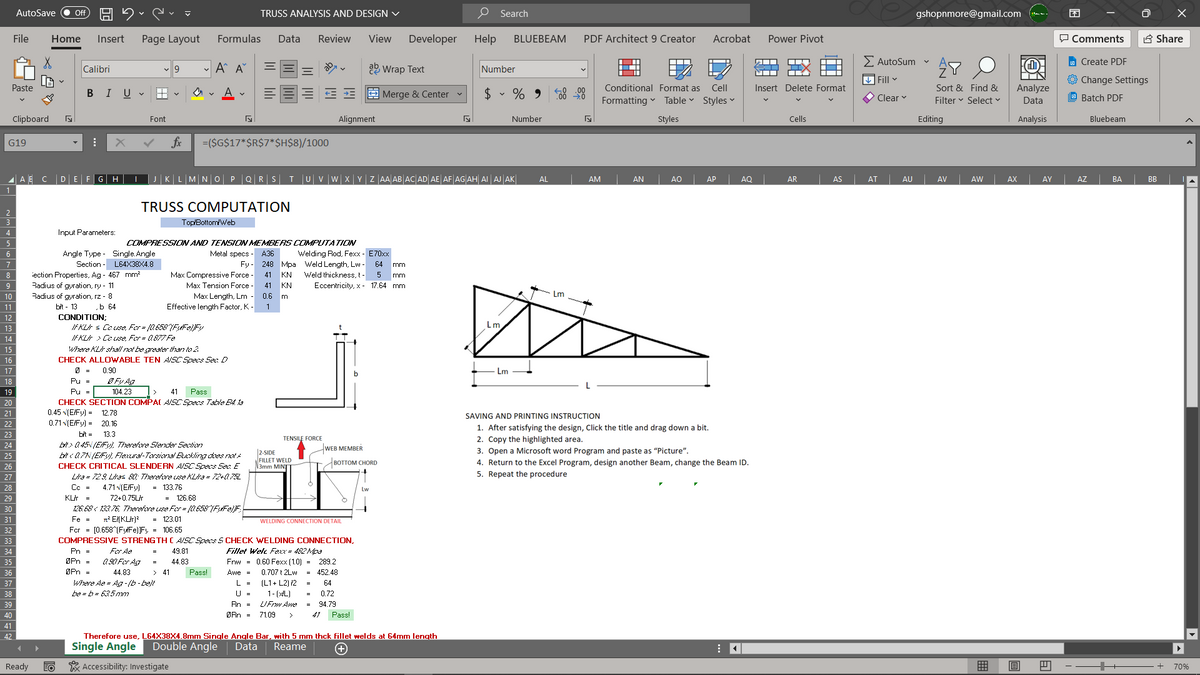
Task: Click the Comments button
Action: 1092,39
